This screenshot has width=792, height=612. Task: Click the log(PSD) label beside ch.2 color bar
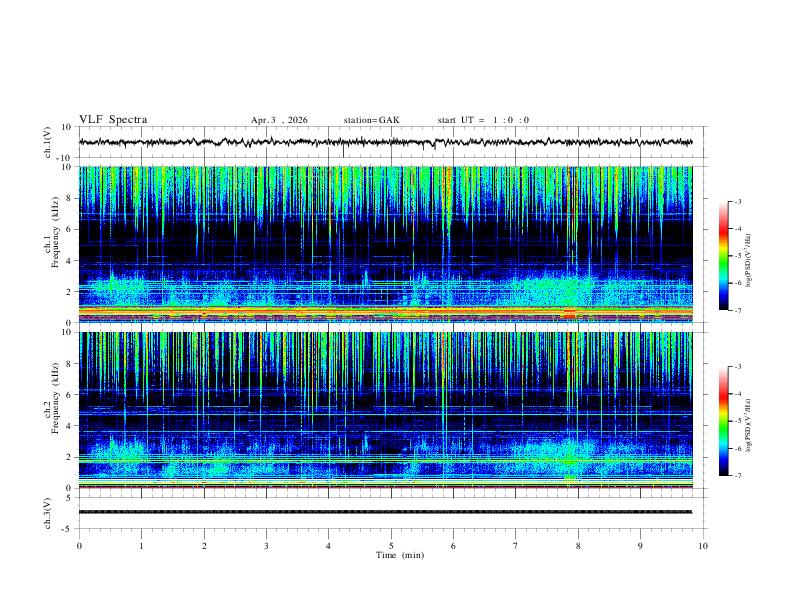[x=749, y=426]
